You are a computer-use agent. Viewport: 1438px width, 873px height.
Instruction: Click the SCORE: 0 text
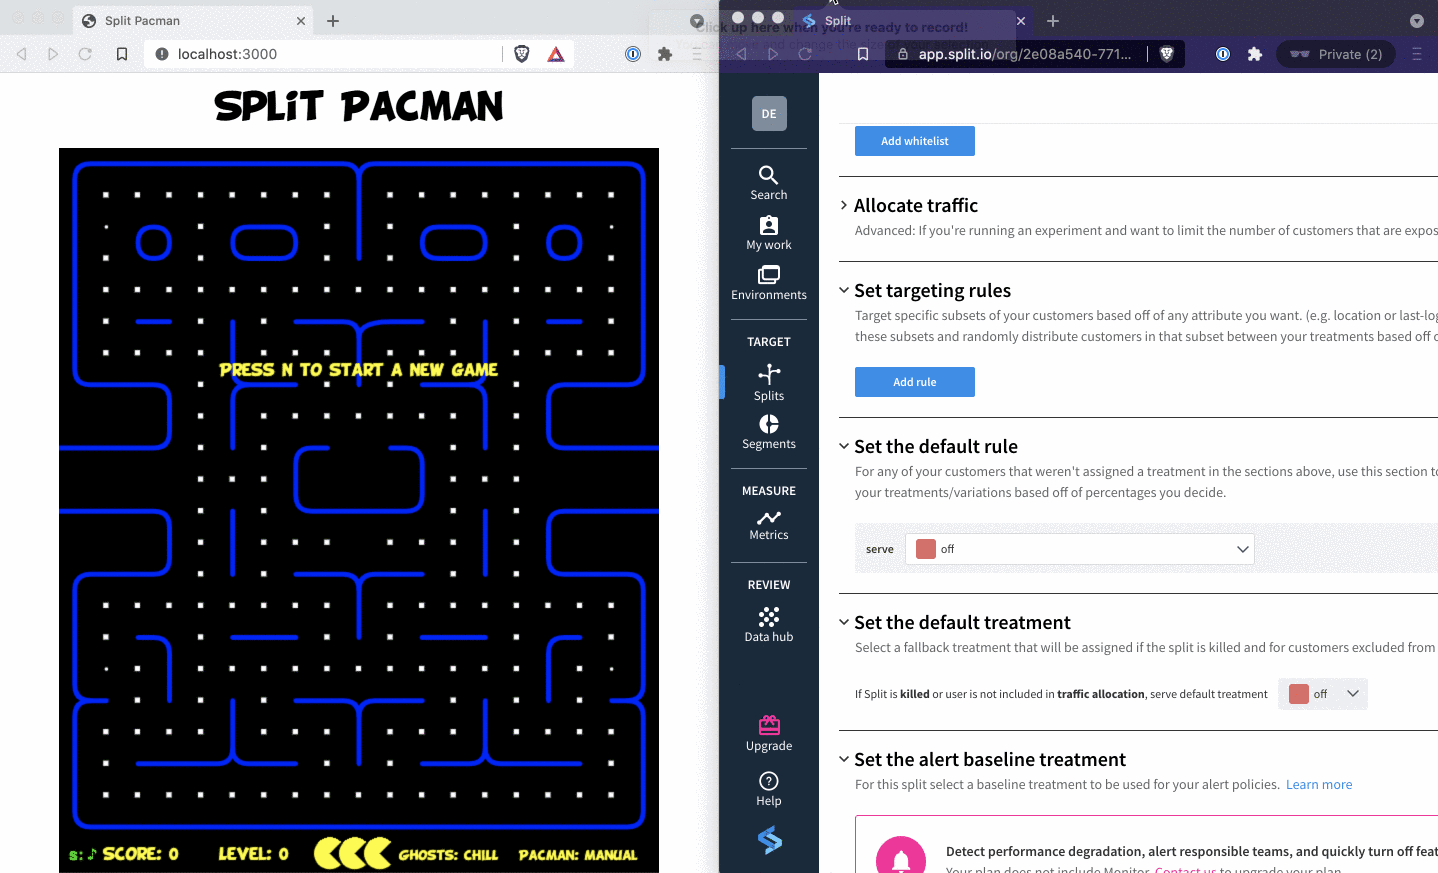(x=141, y=854)
